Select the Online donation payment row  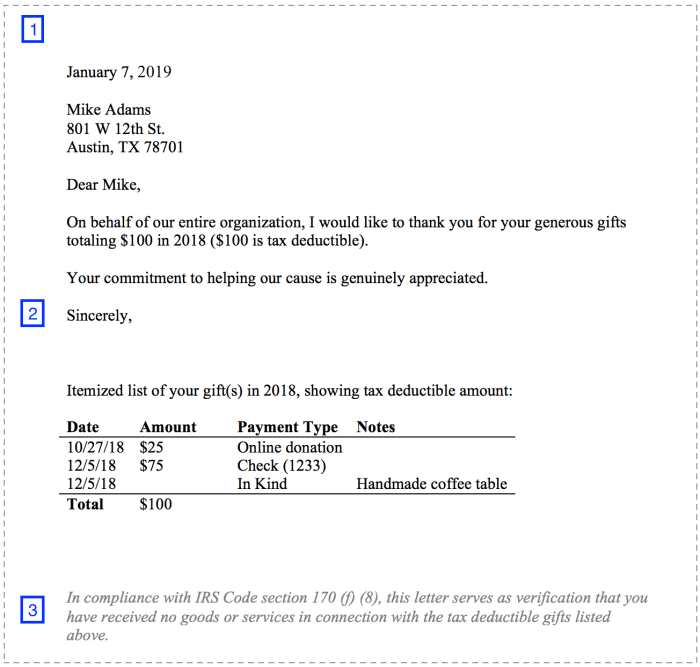[x=289, y=448]
